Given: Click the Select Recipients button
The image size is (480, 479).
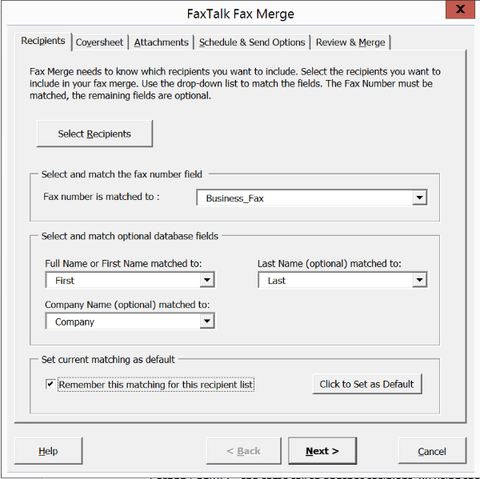Looking at the screenshot, I should [94, 134].
